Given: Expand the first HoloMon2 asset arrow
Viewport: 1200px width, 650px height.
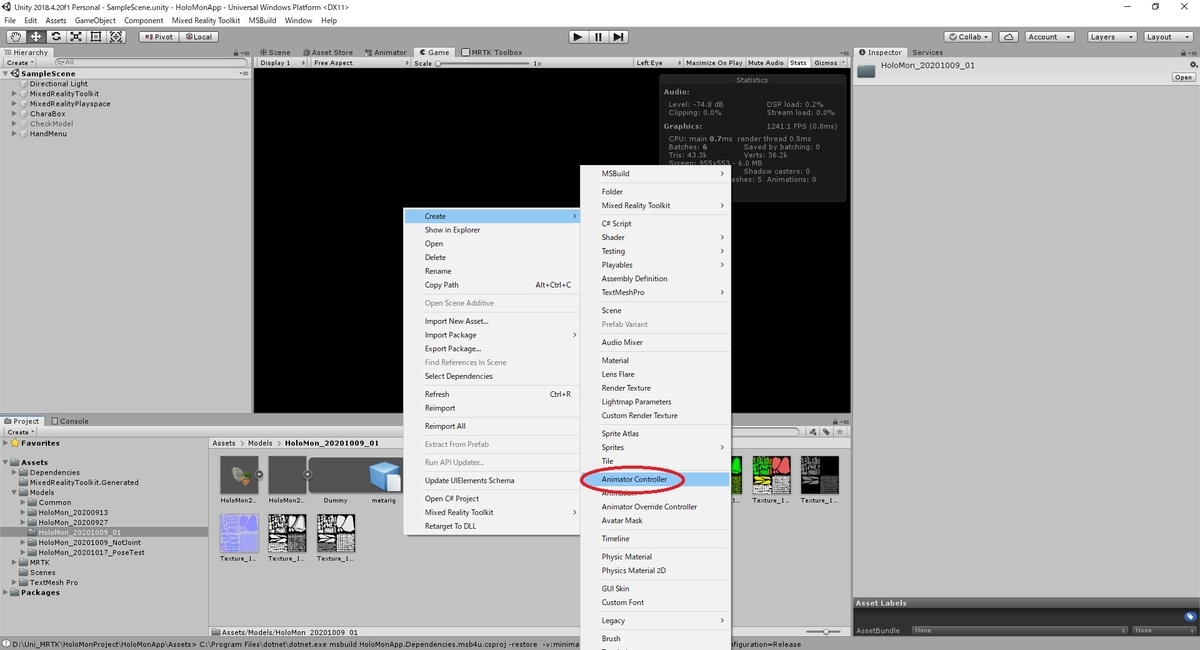Looking at the screenshot, I should pos(261,475).
